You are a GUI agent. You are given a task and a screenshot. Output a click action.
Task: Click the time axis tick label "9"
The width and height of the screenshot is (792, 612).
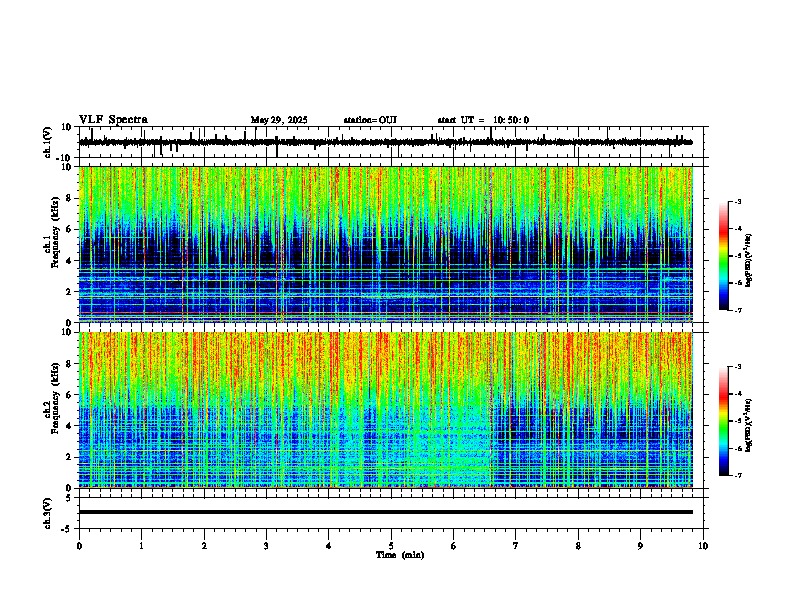click(640, 546)
